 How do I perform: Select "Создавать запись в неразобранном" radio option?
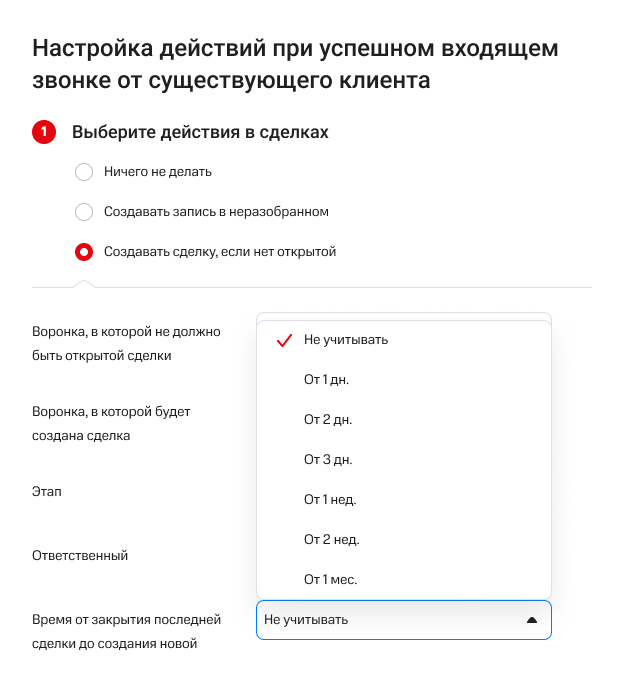pos(84,212)
